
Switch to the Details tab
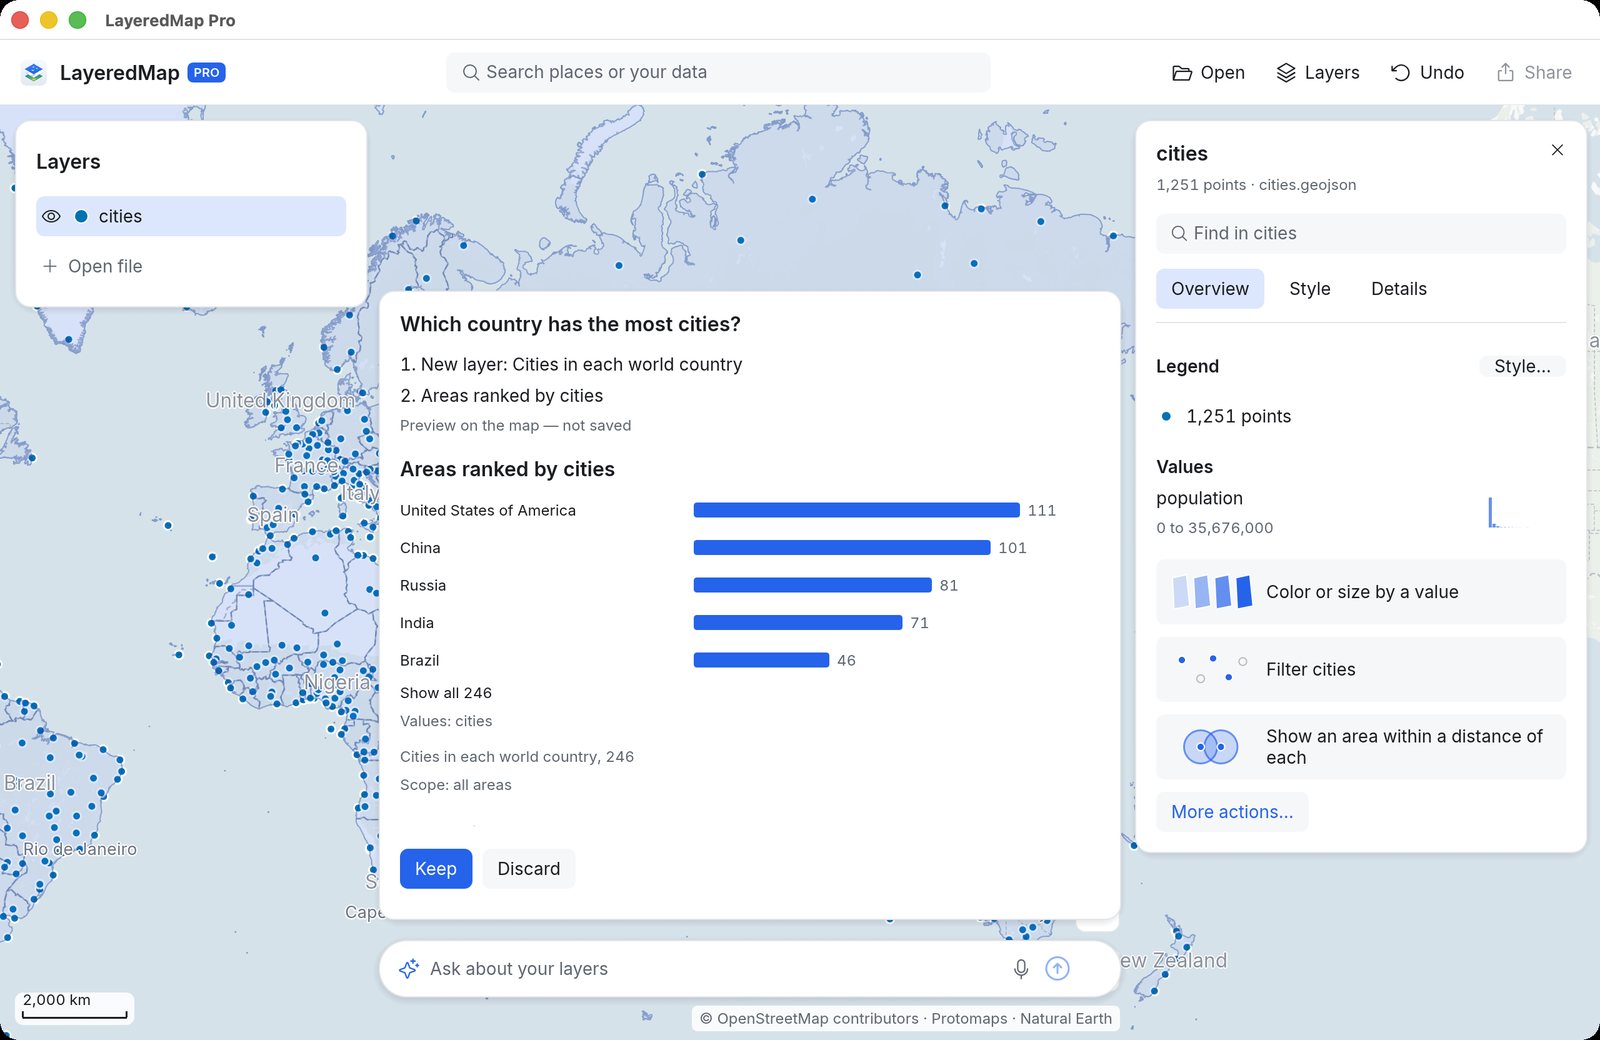click(x=1399, y=289)
